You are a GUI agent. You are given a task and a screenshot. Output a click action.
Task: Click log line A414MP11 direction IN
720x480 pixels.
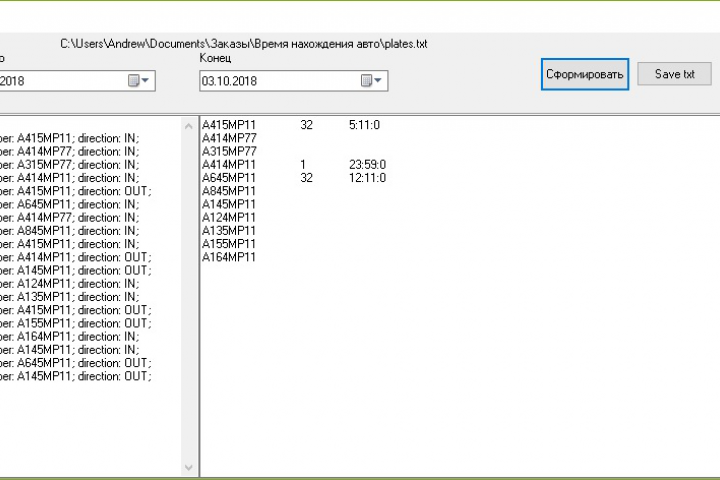(69, 178)
